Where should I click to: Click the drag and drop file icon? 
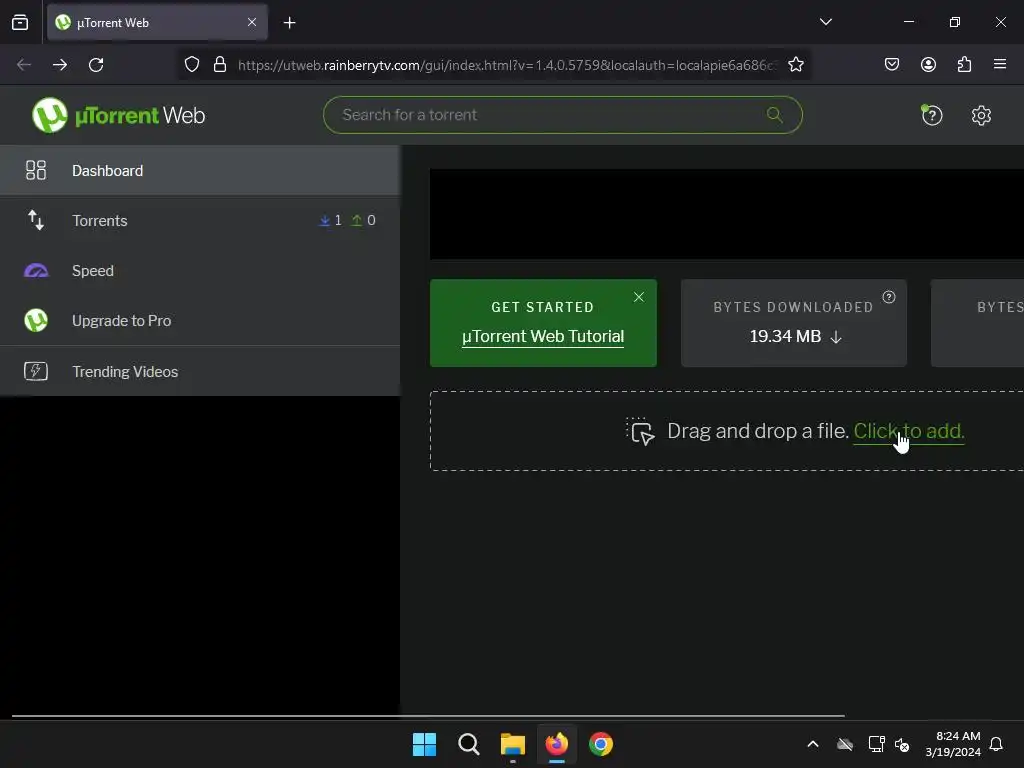(640, 431)
